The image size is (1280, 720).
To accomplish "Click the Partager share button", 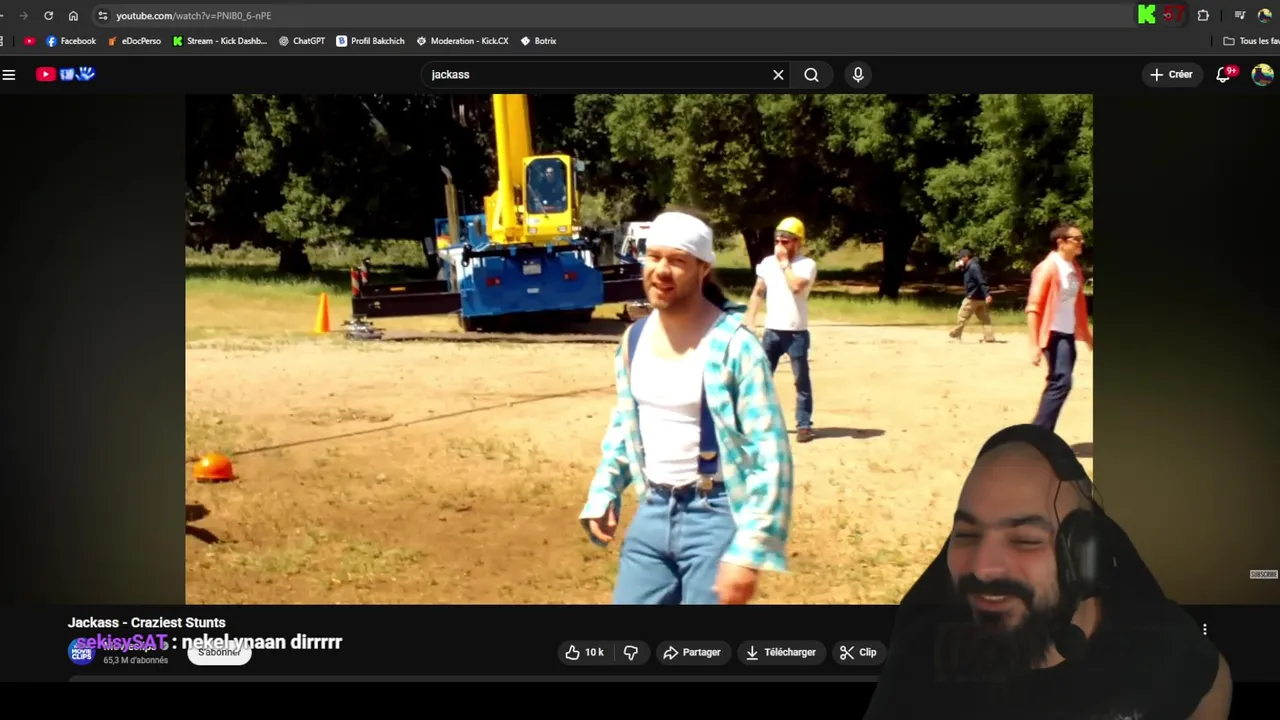I will [692, 652].
